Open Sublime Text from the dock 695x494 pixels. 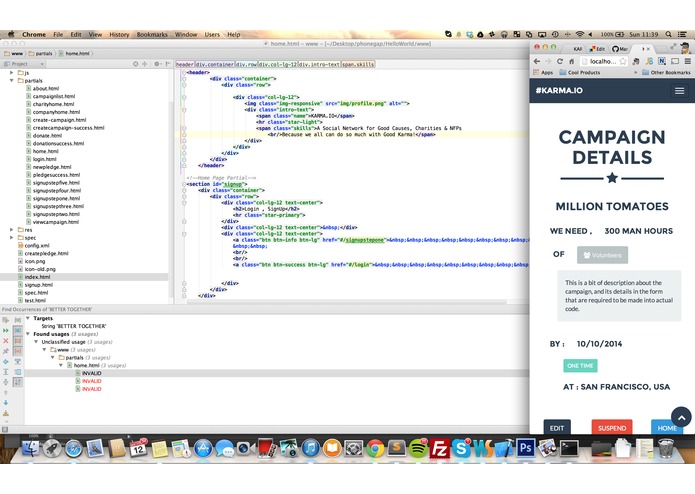click(396, 448)
